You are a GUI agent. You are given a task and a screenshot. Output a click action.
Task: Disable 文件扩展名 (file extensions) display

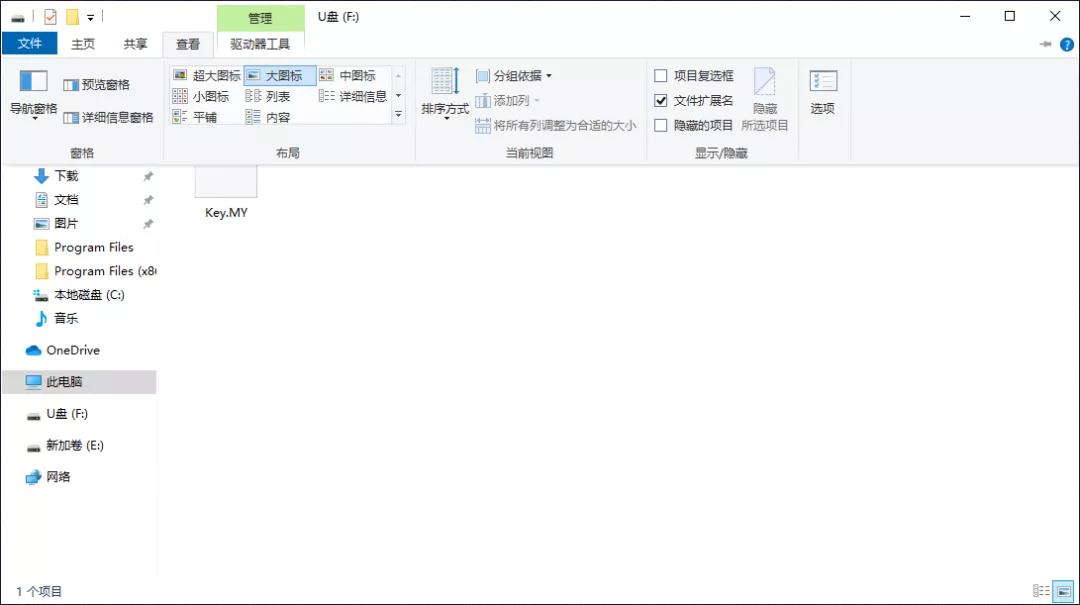point(662,100)
